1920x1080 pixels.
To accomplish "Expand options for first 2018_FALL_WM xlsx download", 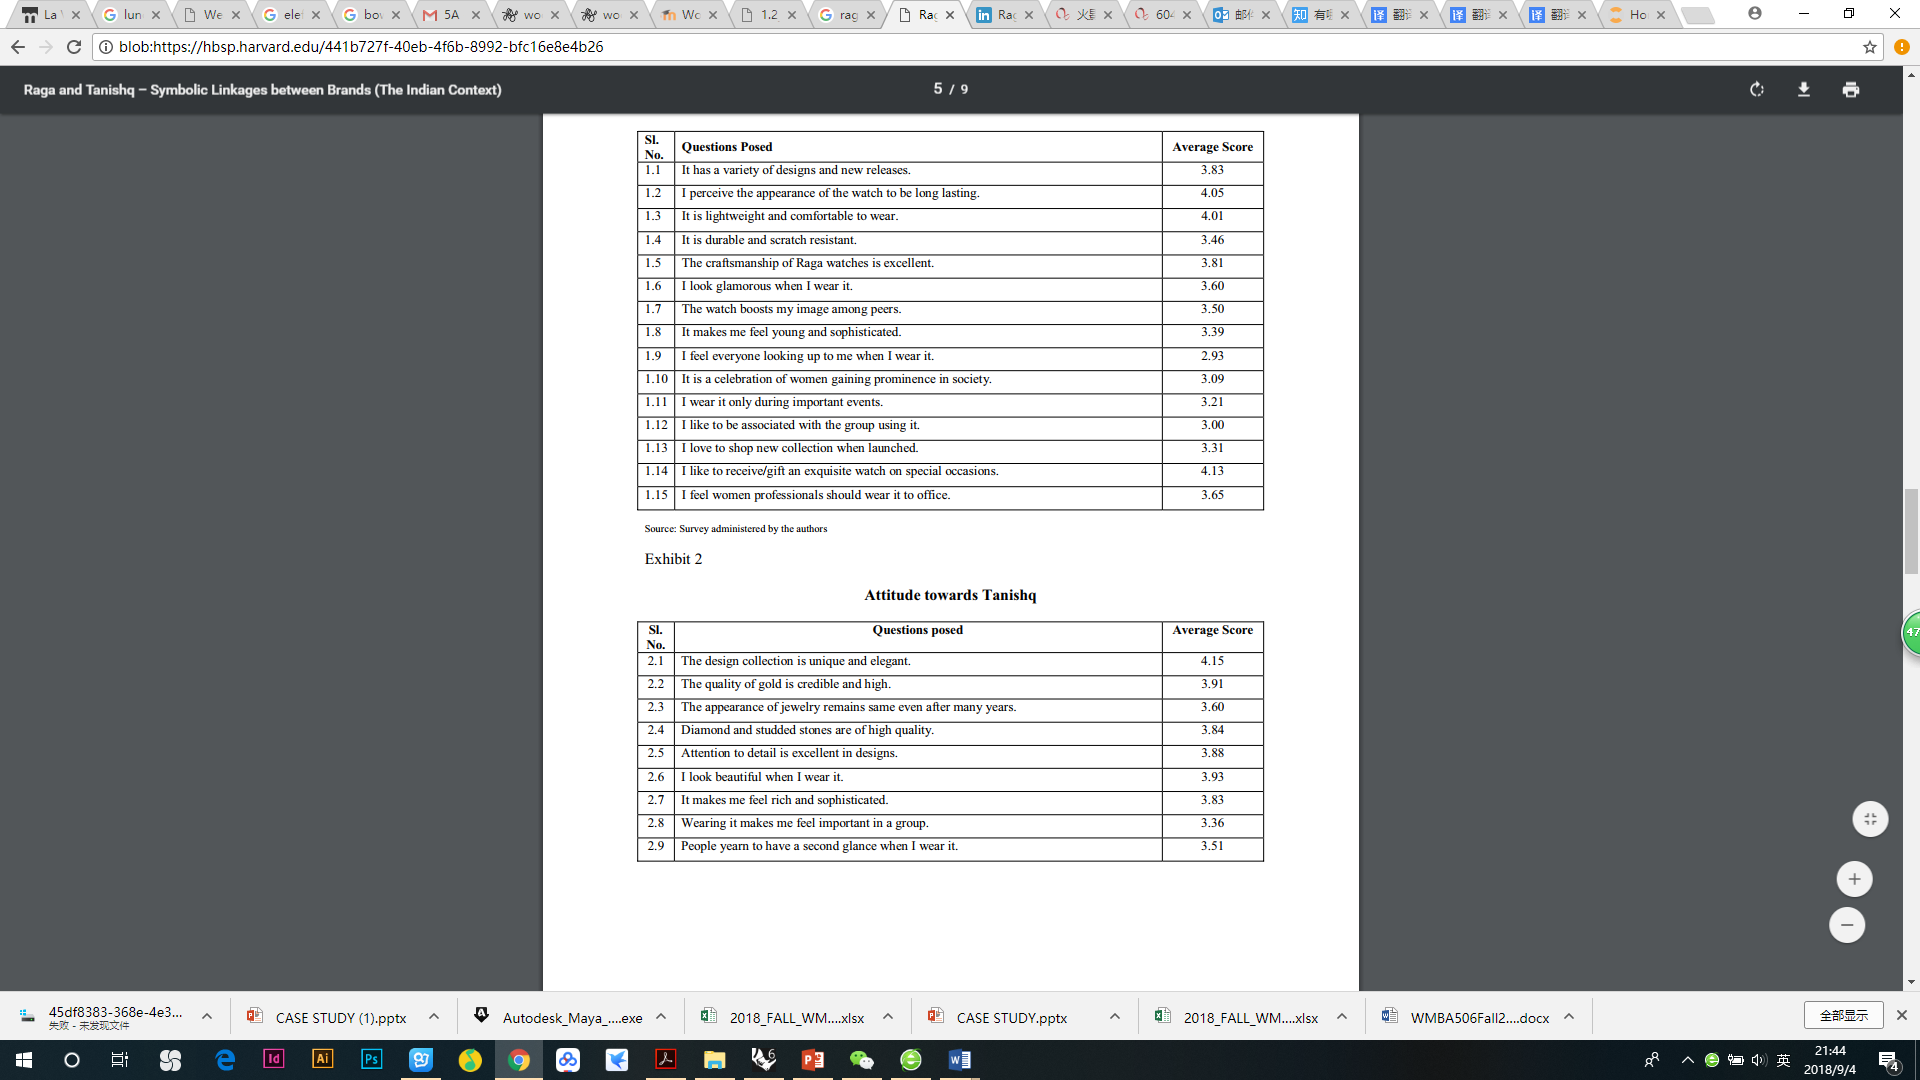I will point(888,1017).
